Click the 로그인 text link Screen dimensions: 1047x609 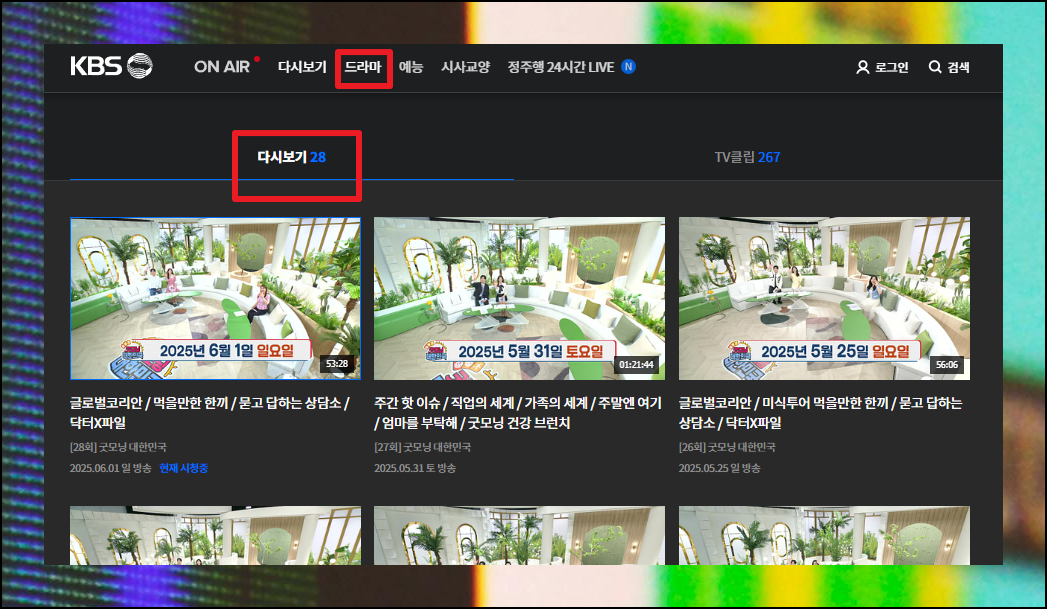click(892, 67)
